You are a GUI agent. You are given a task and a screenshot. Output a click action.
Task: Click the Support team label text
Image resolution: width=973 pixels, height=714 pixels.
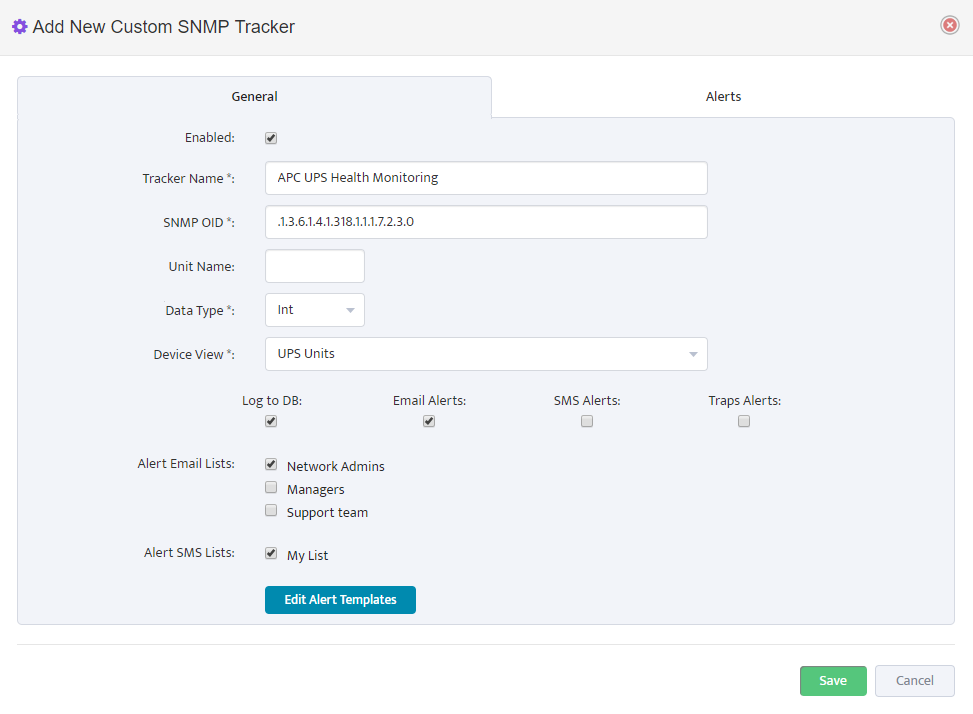327,512
